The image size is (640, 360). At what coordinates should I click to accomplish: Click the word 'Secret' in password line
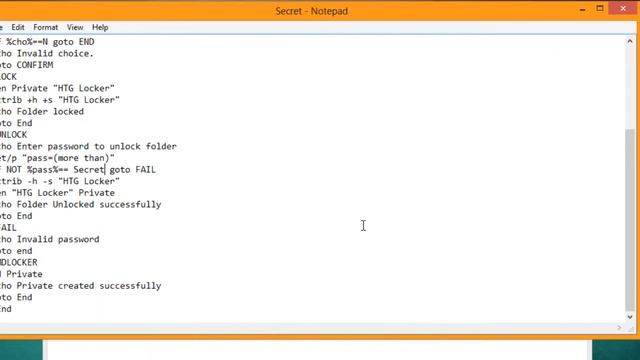pyautogui.click(x=89, y=169)
